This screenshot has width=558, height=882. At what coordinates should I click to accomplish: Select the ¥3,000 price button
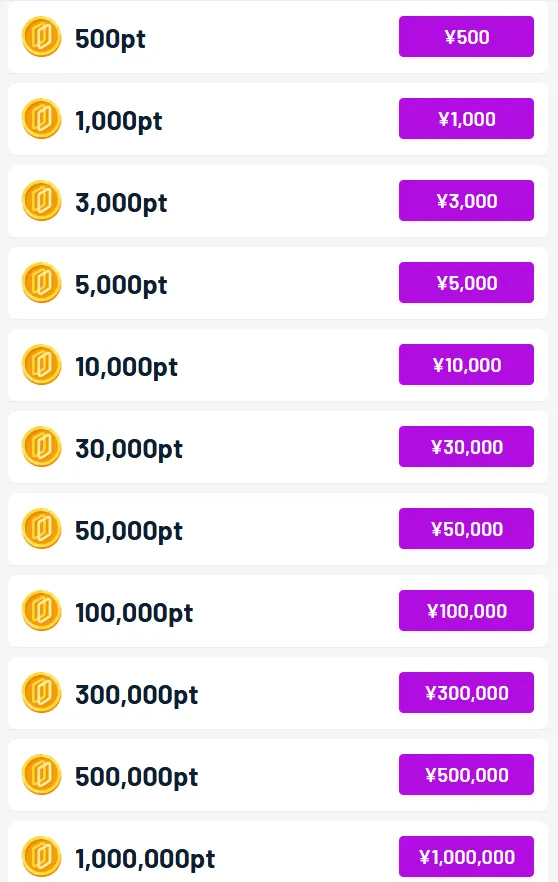tap(466, 201)
